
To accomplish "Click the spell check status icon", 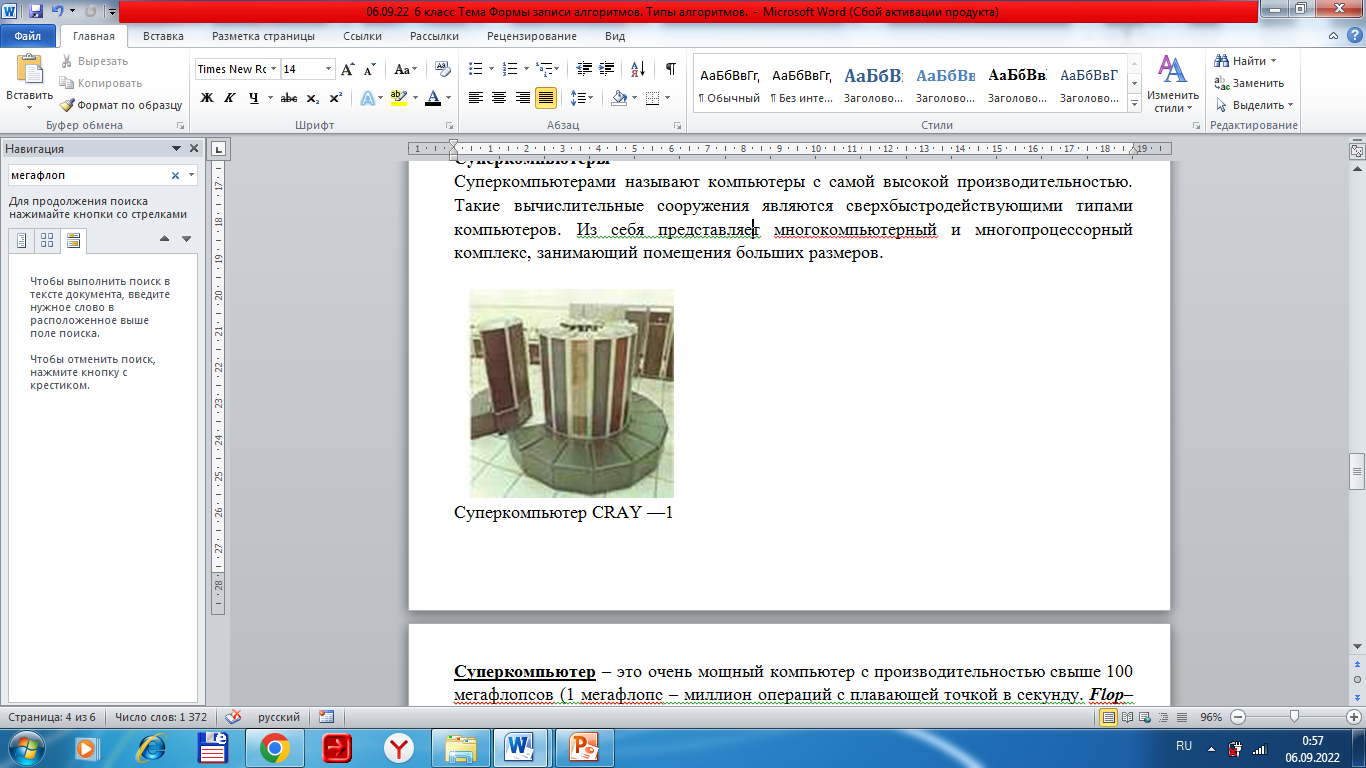I will (233, 717).
